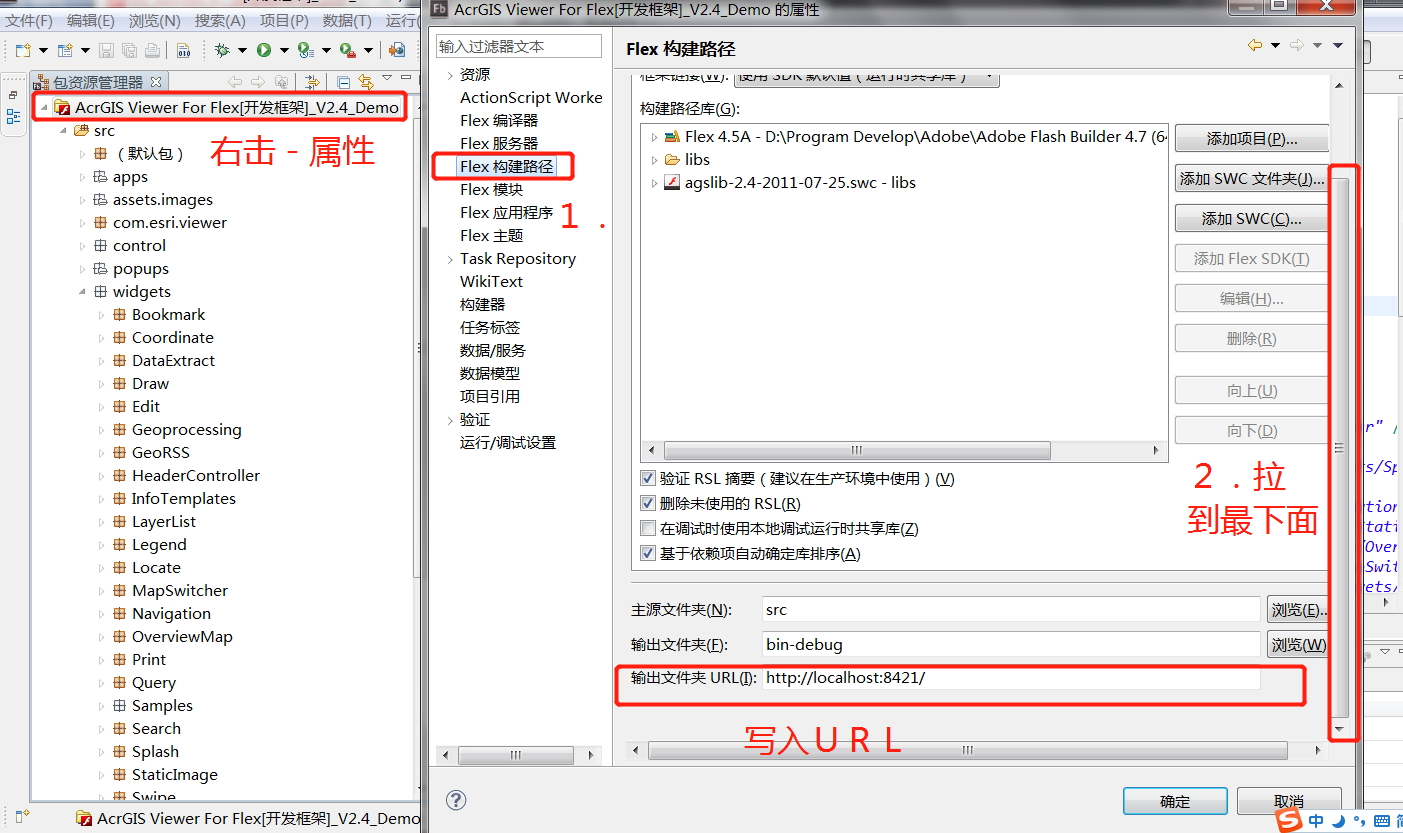Click the horizontal scrollbar under the properties category list
Viewport: 1403px width, 833px height.
[x=520, y=755]
